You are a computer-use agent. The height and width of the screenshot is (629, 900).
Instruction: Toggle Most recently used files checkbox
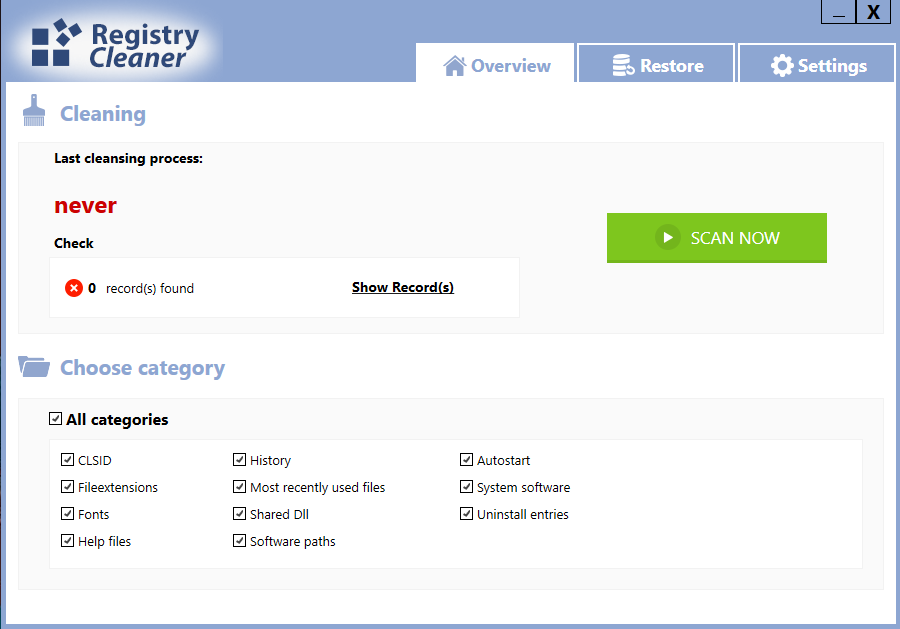pos(239,486)
